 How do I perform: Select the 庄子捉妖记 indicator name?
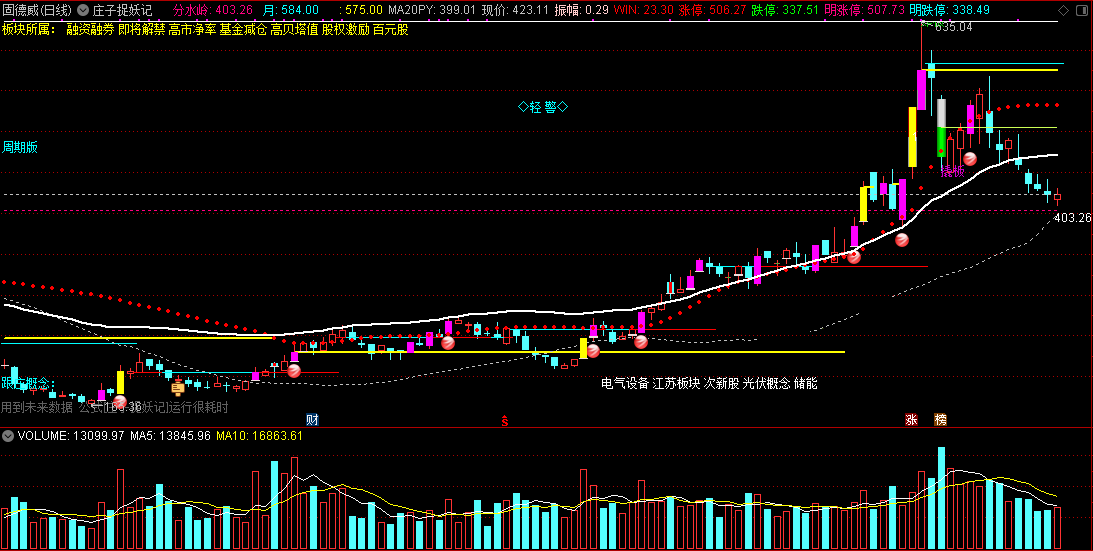point(123,10)
